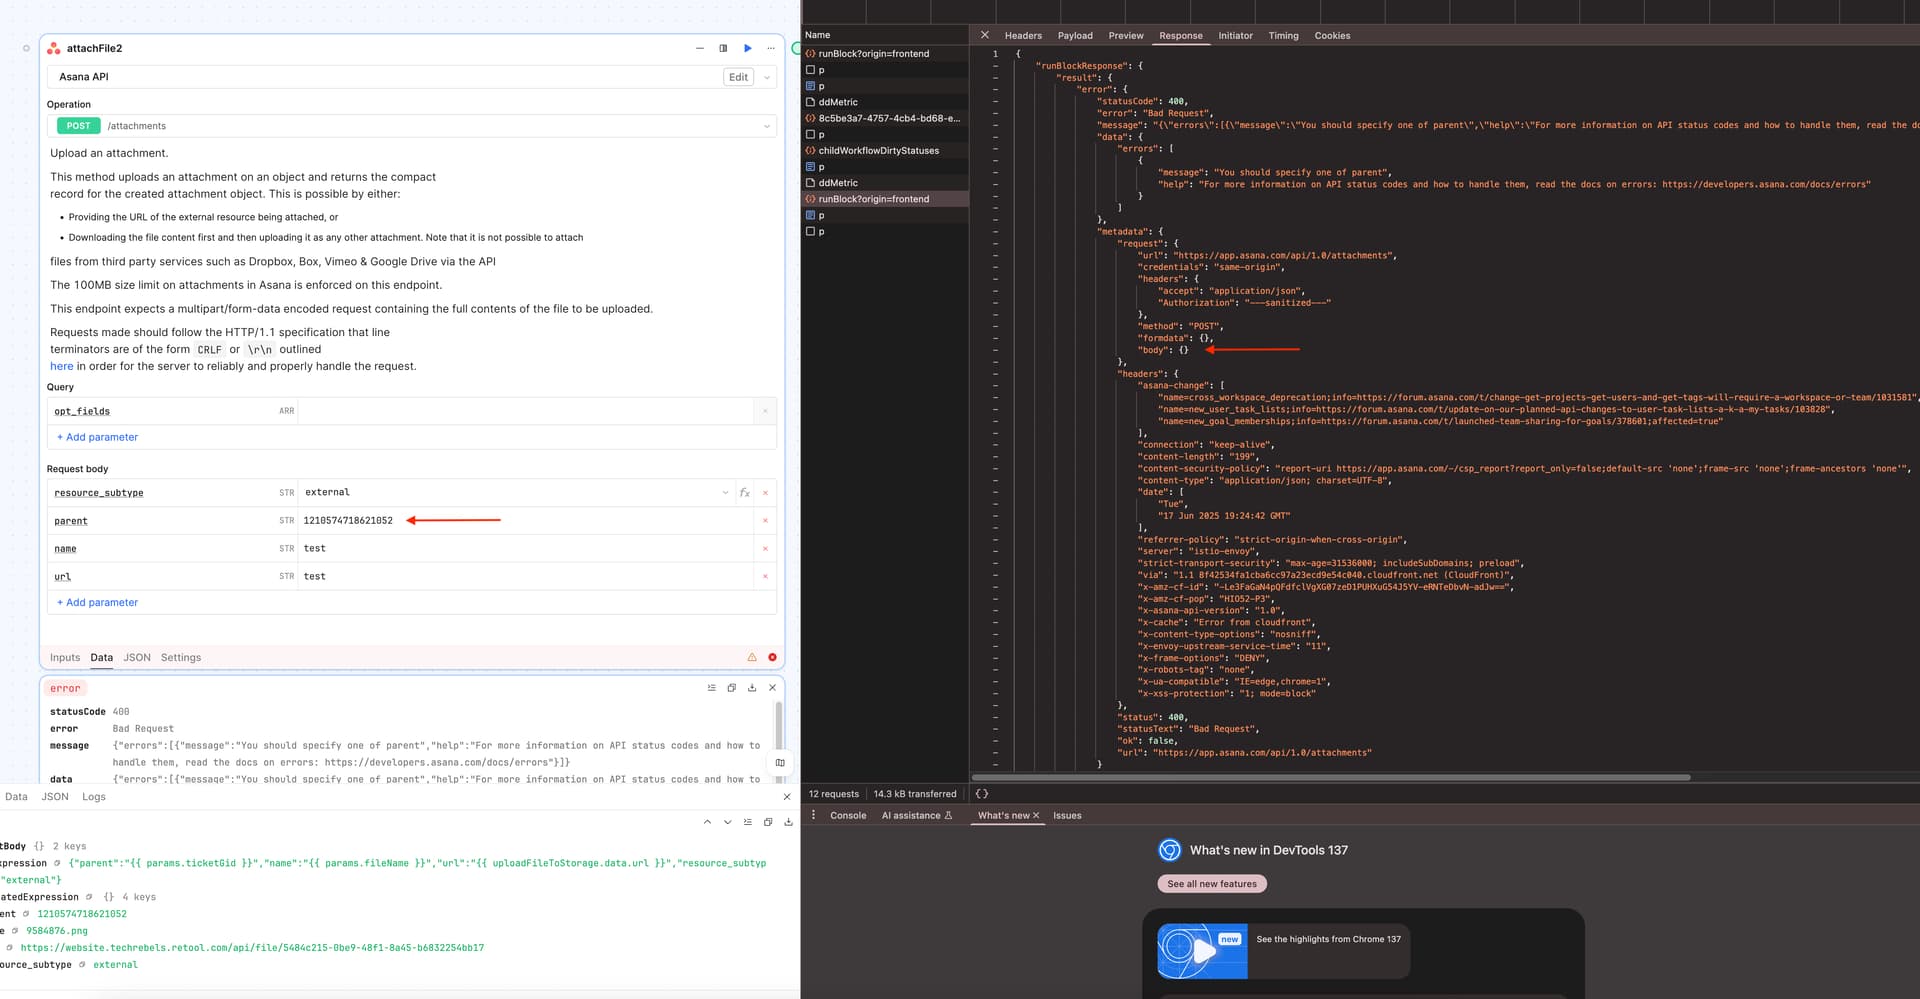Select the childWorkflowDirtyStatuses request
Image resolution: width=1920 pixels, height=999 pixels.
(x=885, y=151)
